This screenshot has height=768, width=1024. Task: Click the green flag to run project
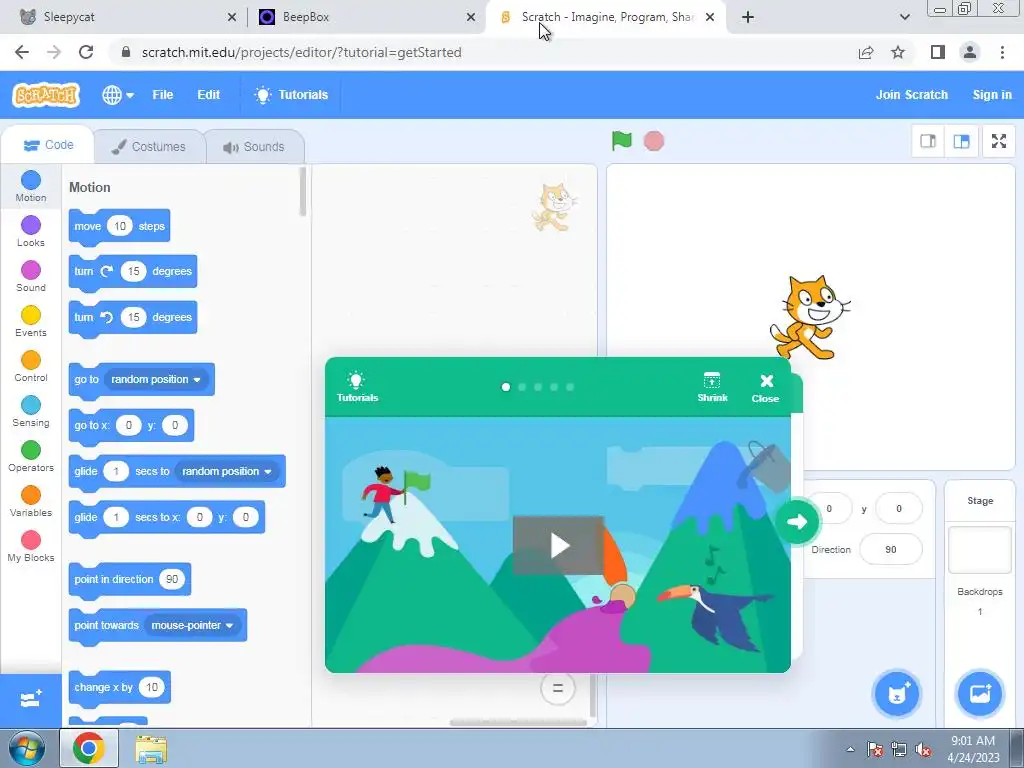pyautogui.click(x=622, y=140)
